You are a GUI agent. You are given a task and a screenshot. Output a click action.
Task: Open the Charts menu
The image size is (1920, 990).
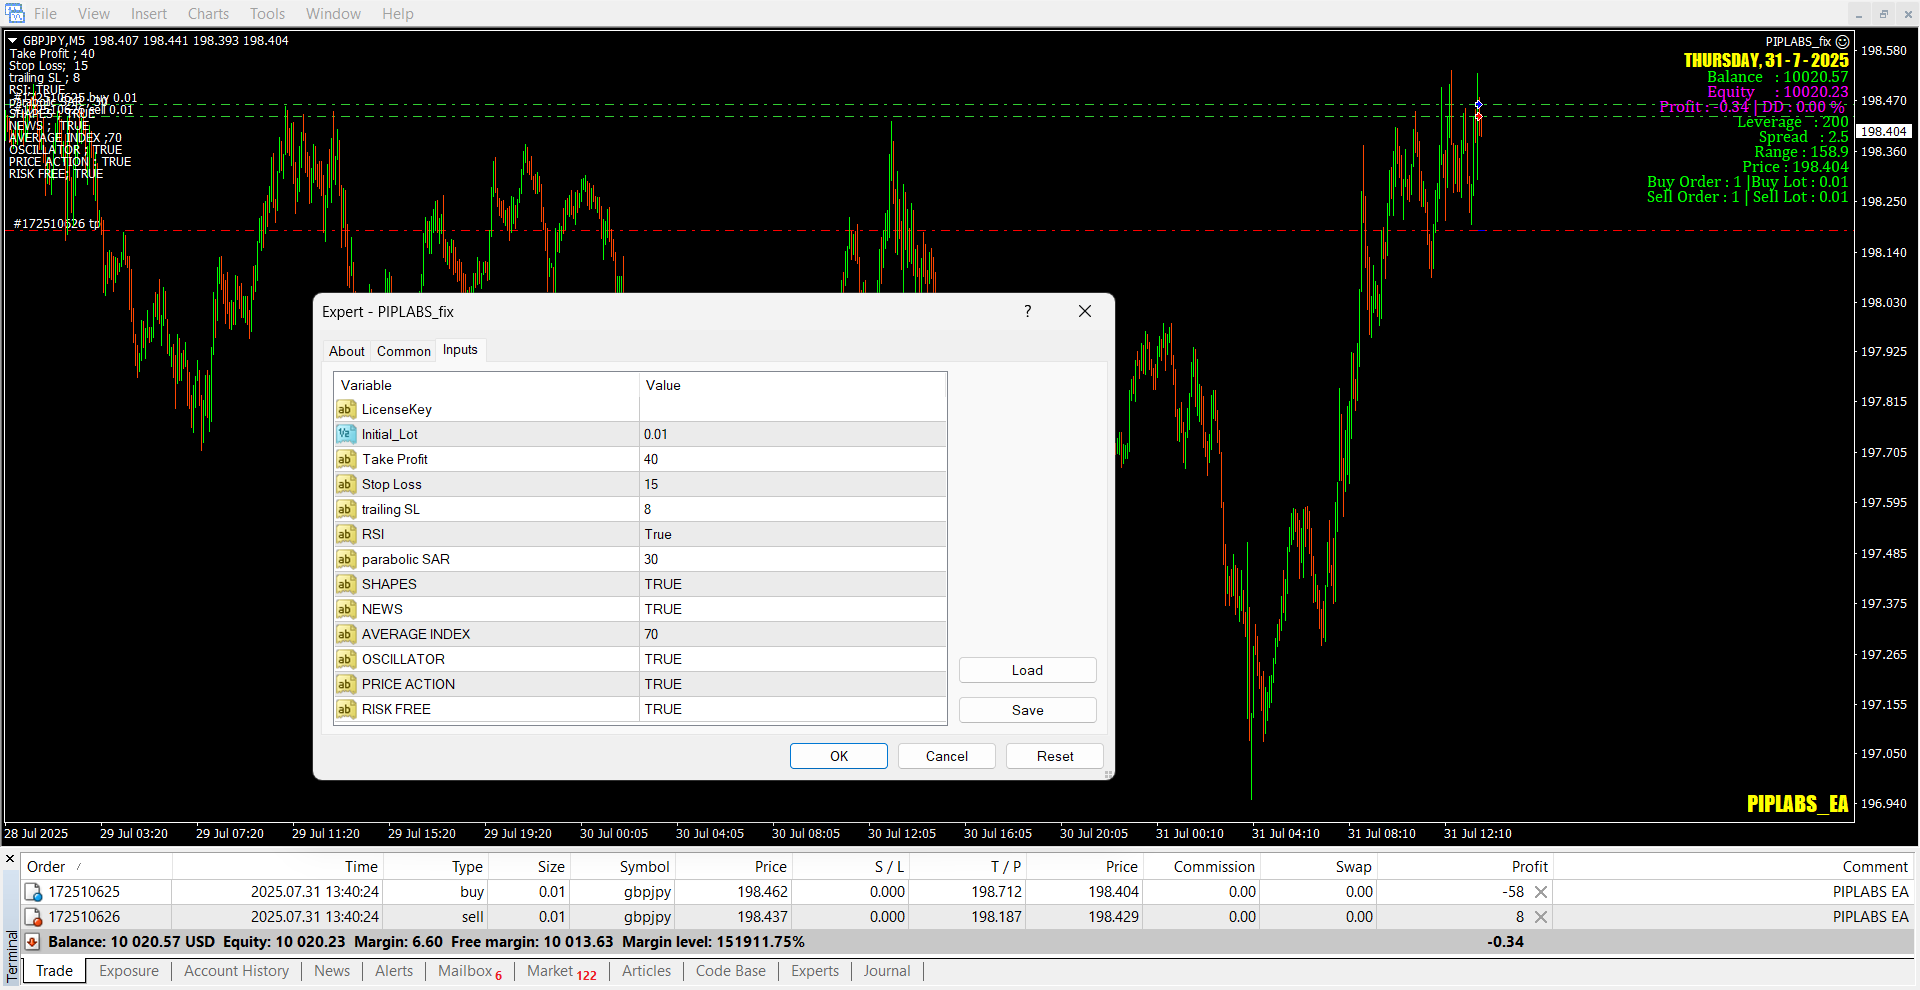(x=208, y=14)
